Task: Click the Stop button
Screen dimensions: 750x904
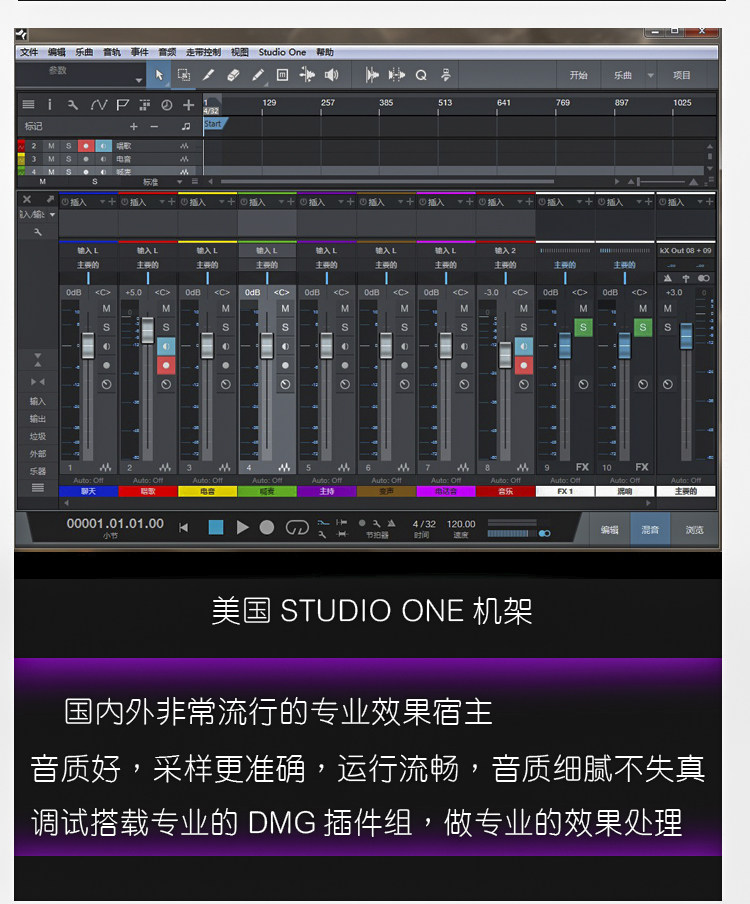Action: point(216,528)
